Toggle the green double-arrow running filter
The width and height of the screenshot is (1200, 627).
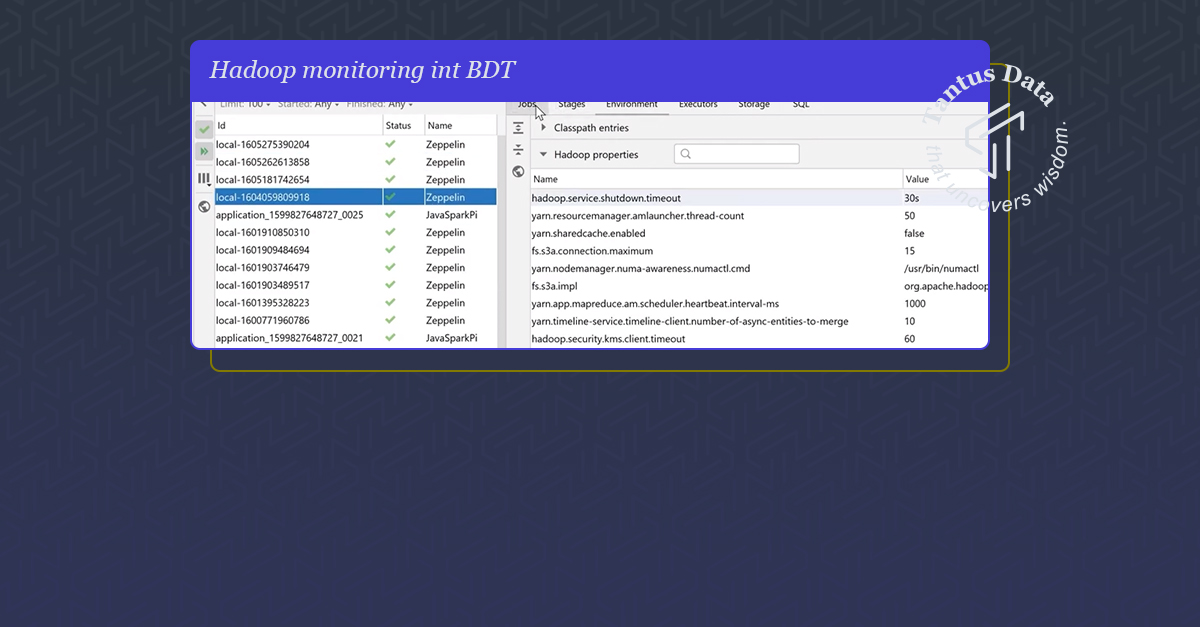204,151
